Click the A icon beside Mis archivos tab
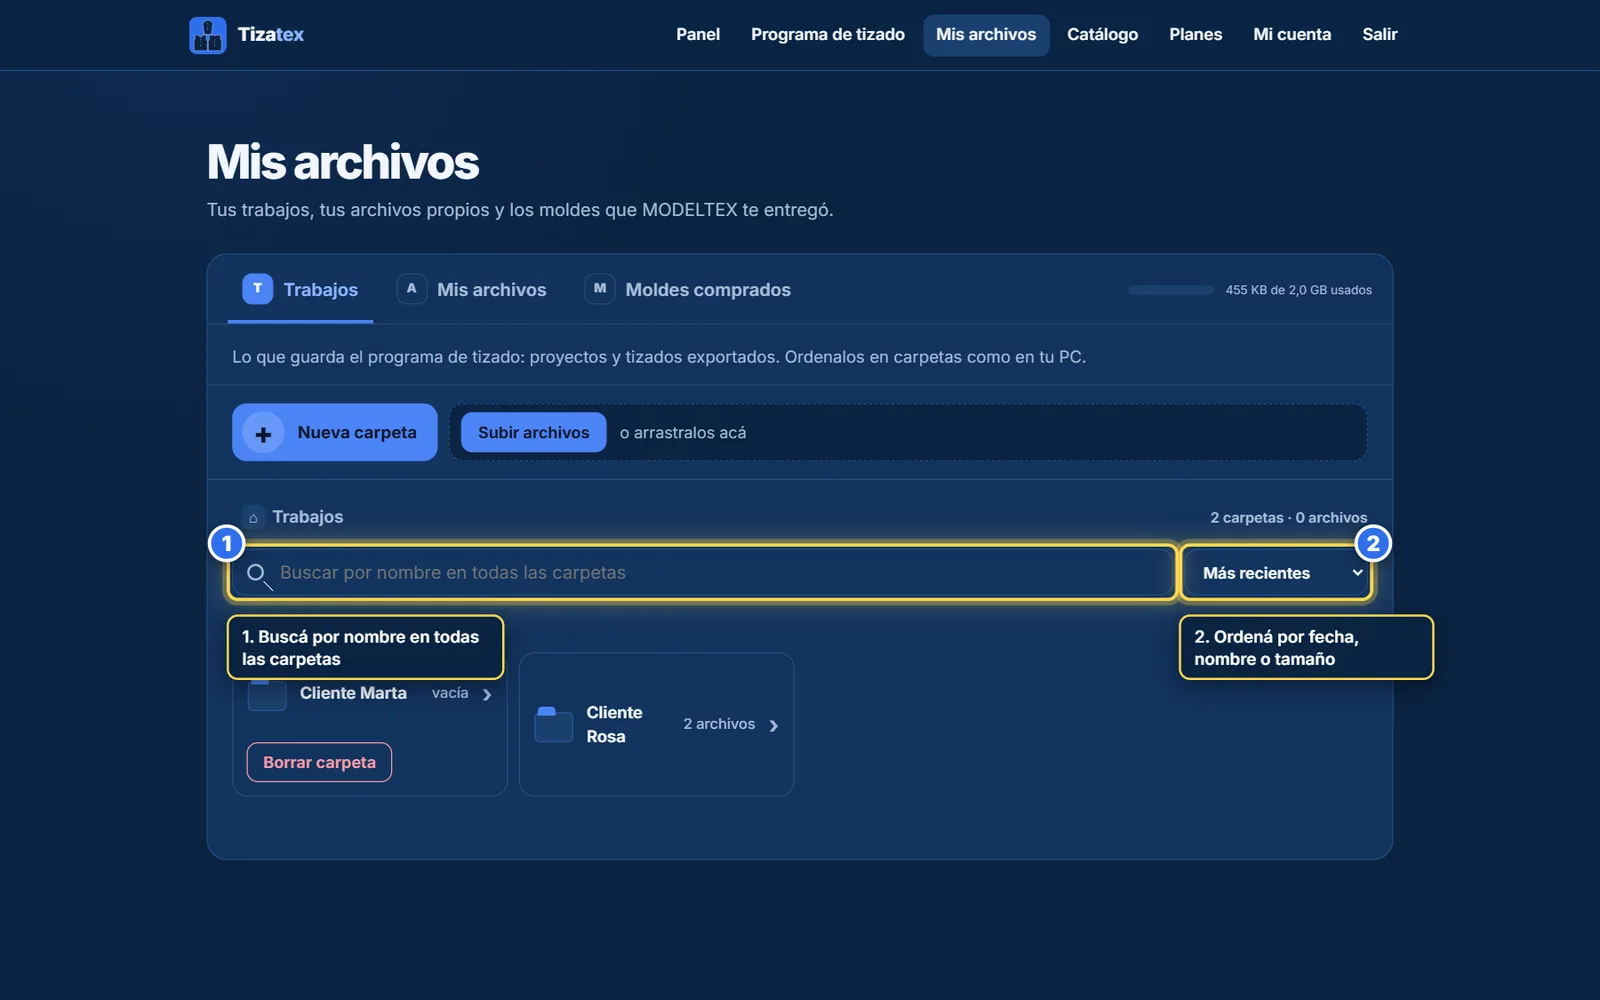Viewport: 1600px width, 1000px height. [x=411, y=288]
